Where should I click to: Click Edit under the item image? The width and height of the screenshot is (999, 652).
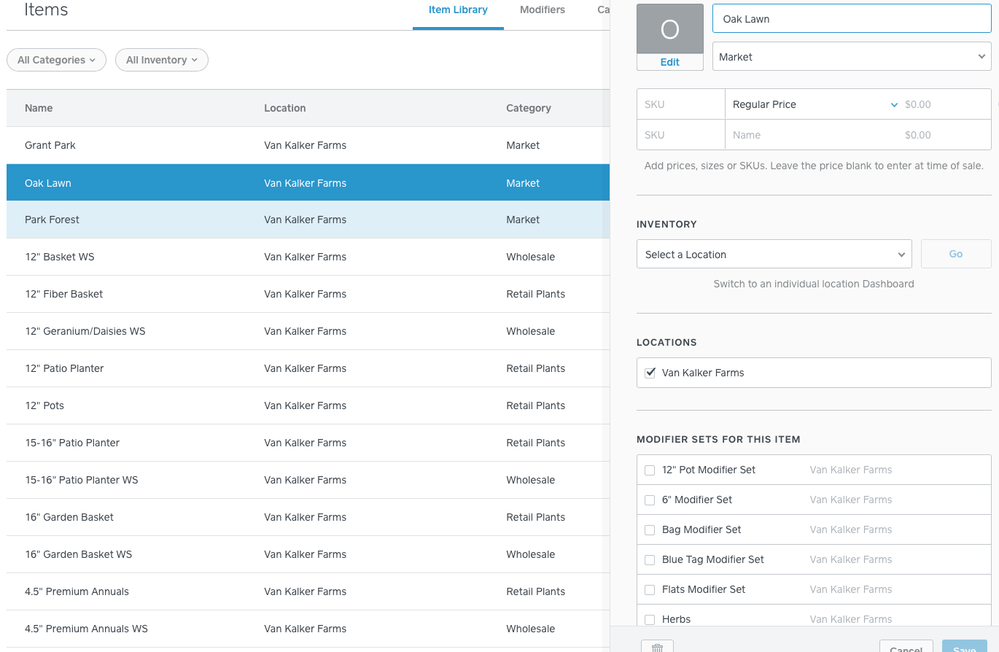coord(670,62)
